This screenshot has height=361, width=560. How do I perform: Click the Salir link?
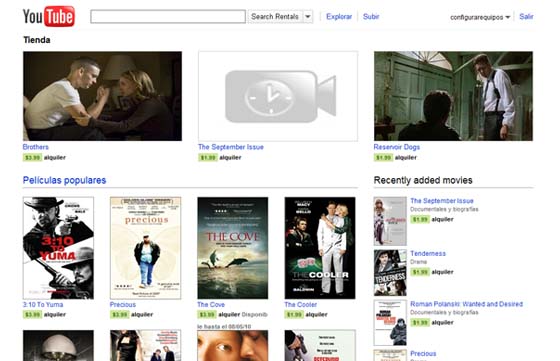(x=526, y=16)
